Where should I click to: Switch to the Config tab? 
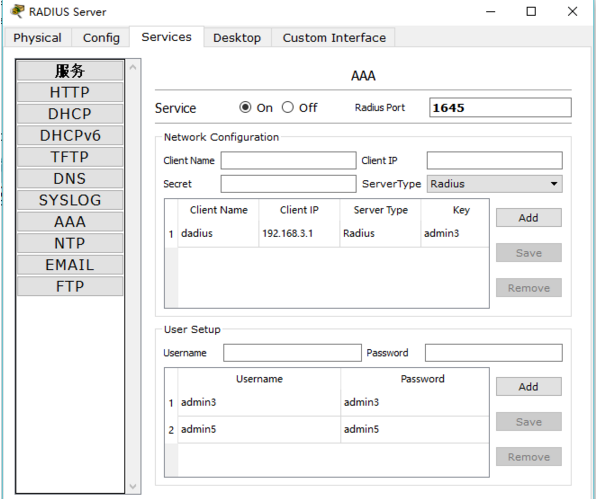tap(101, 38)
